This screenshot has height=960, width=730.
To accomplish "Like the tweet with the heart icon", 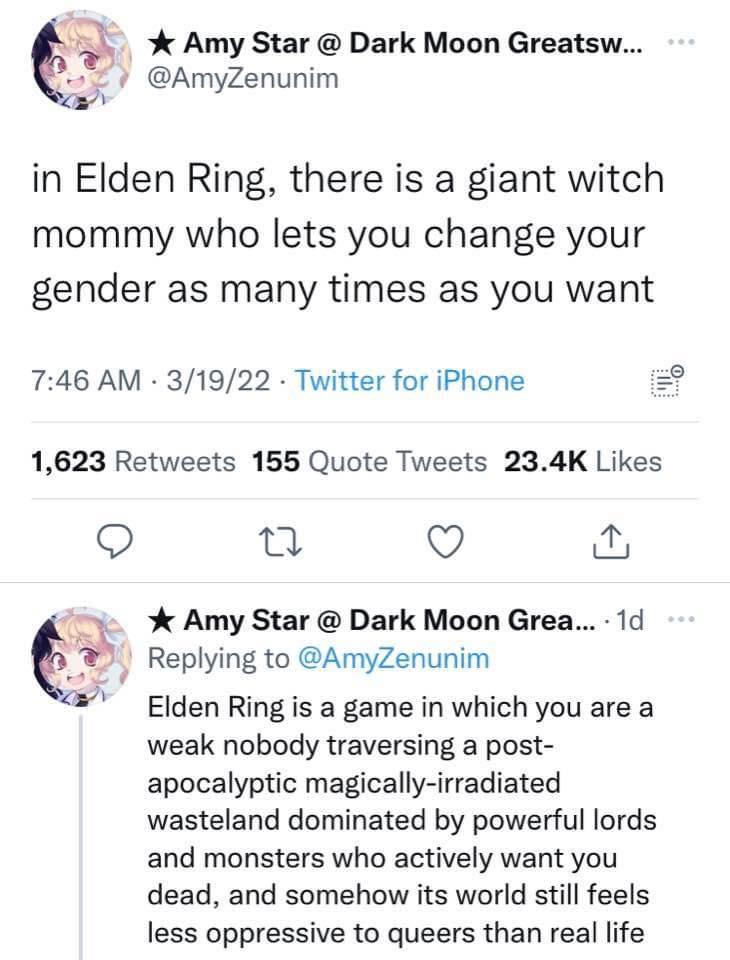I will tap(446, 542).
